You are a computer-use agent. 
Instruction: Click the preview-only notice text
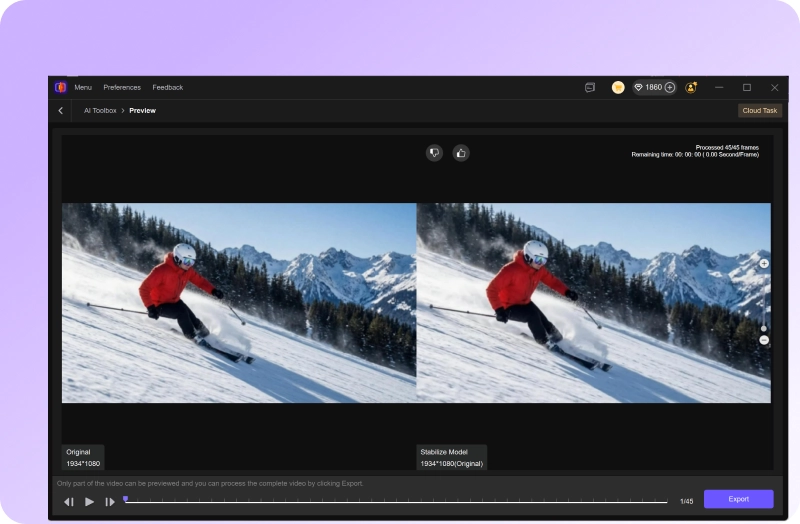point(210,483)
